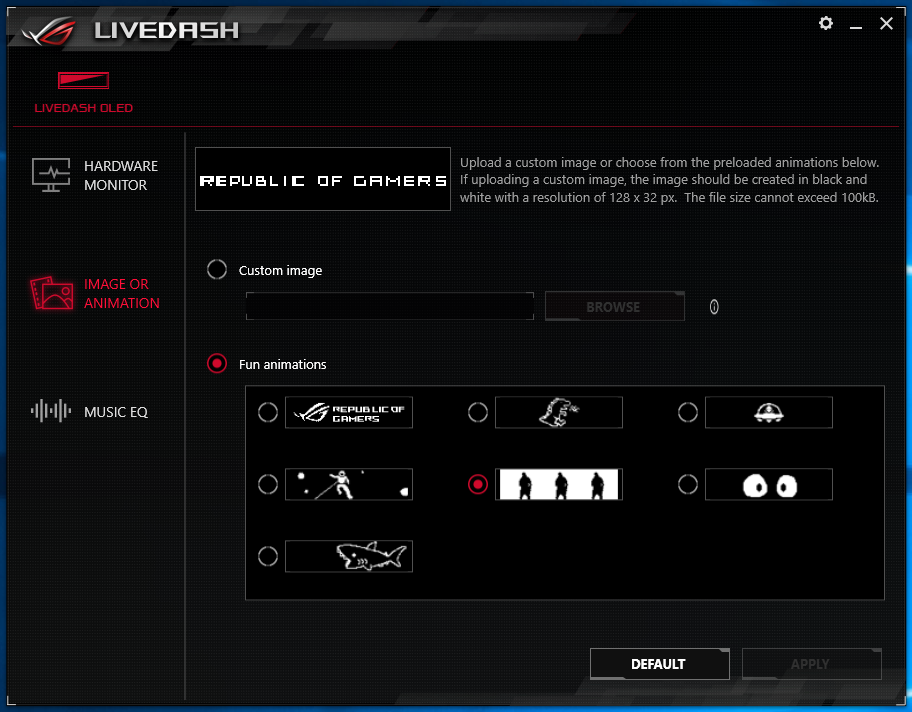Click the APPLY button

[812, 664]
